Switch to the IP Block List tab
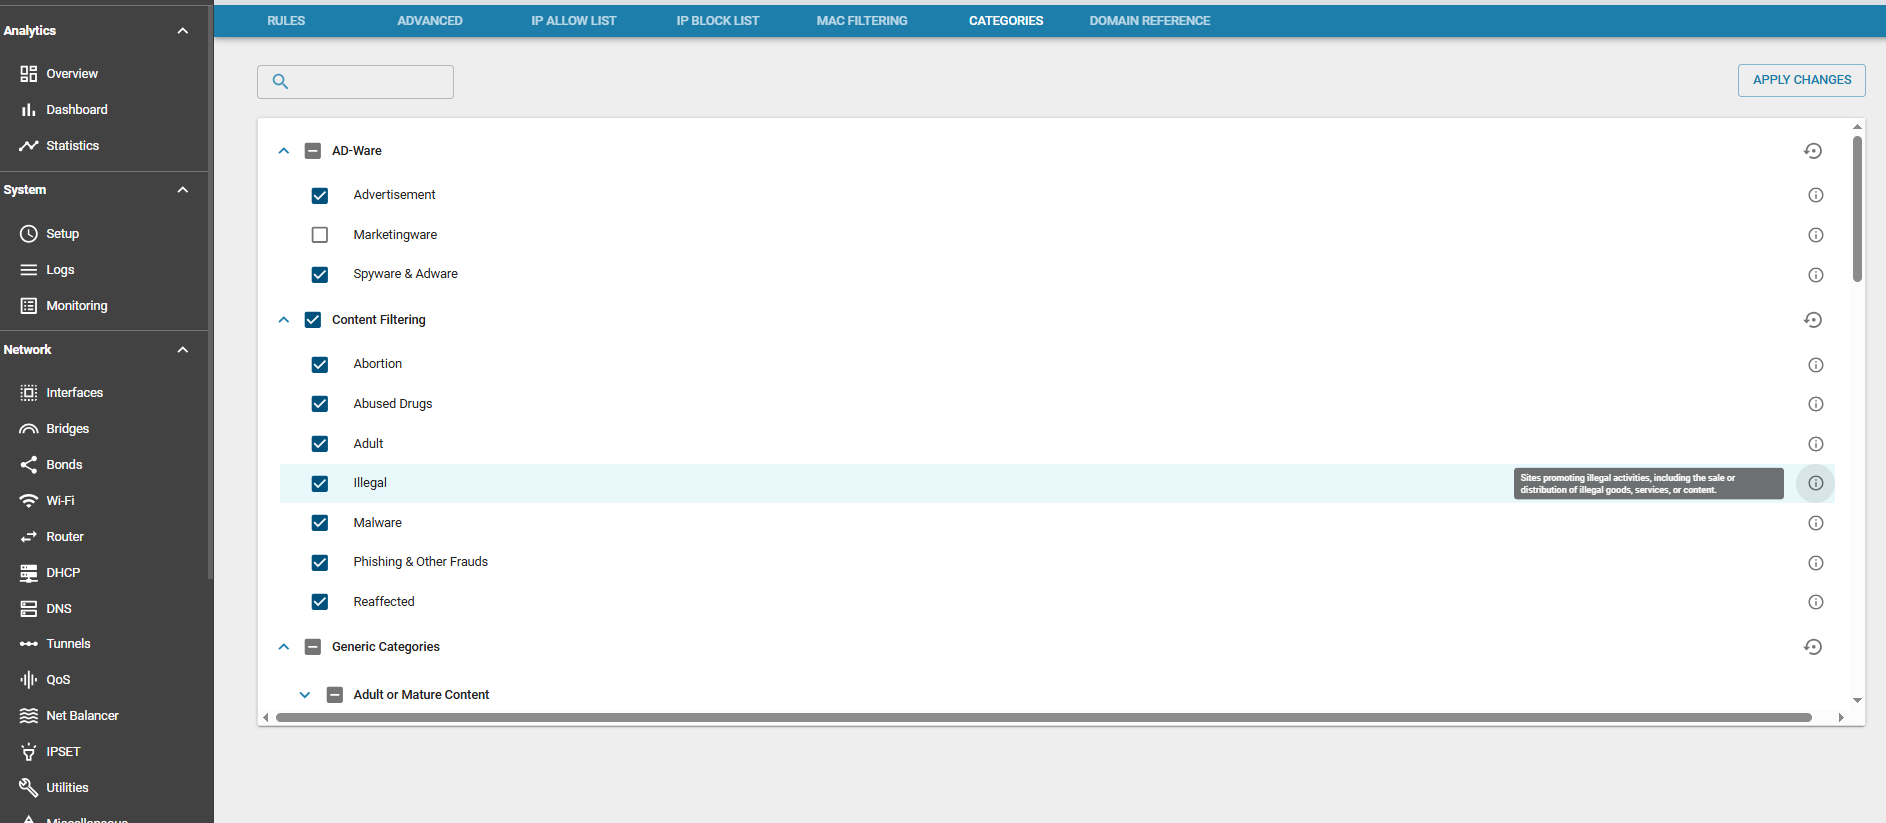 tap(717, 21)
